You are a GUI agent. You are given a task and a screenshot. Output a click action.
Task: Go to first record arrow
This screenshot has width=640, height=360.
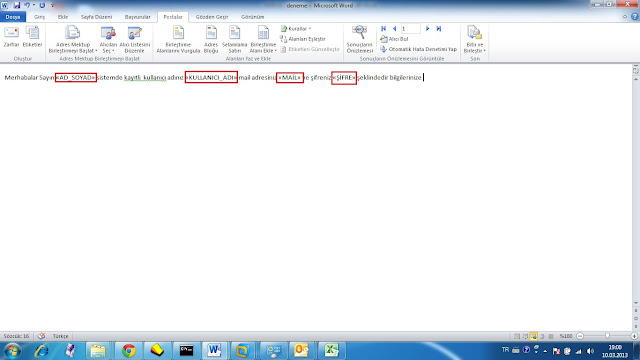tap(383, 29)
